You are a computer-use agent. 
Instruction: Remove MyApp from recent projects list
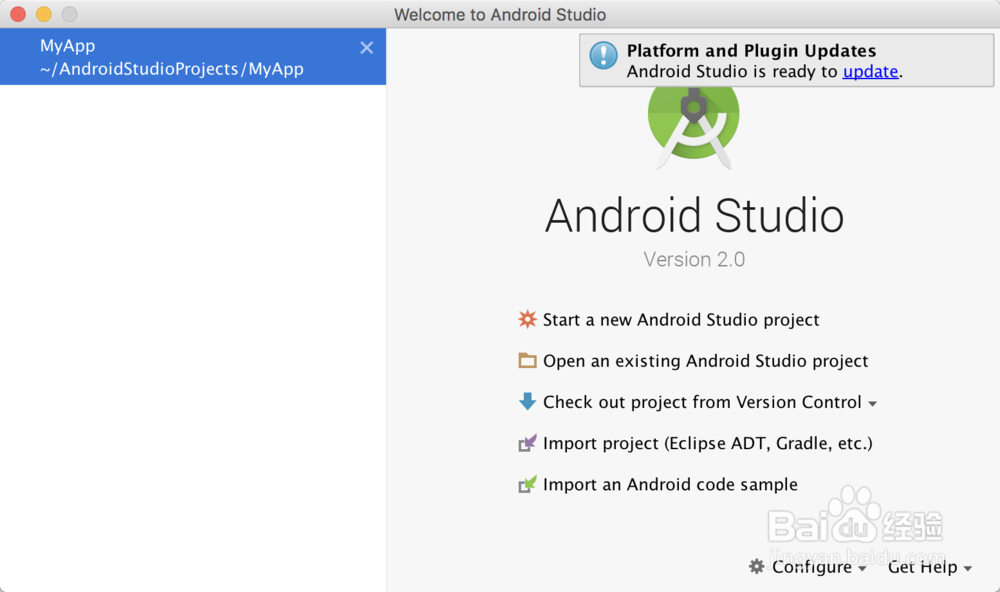[x=366, y=46]
